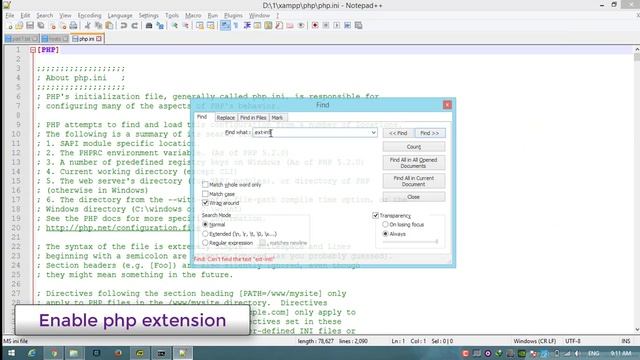The image size is (640, 360).
Task: Toggle Show All Characters toolbar icon
Action: click(236, 26)
